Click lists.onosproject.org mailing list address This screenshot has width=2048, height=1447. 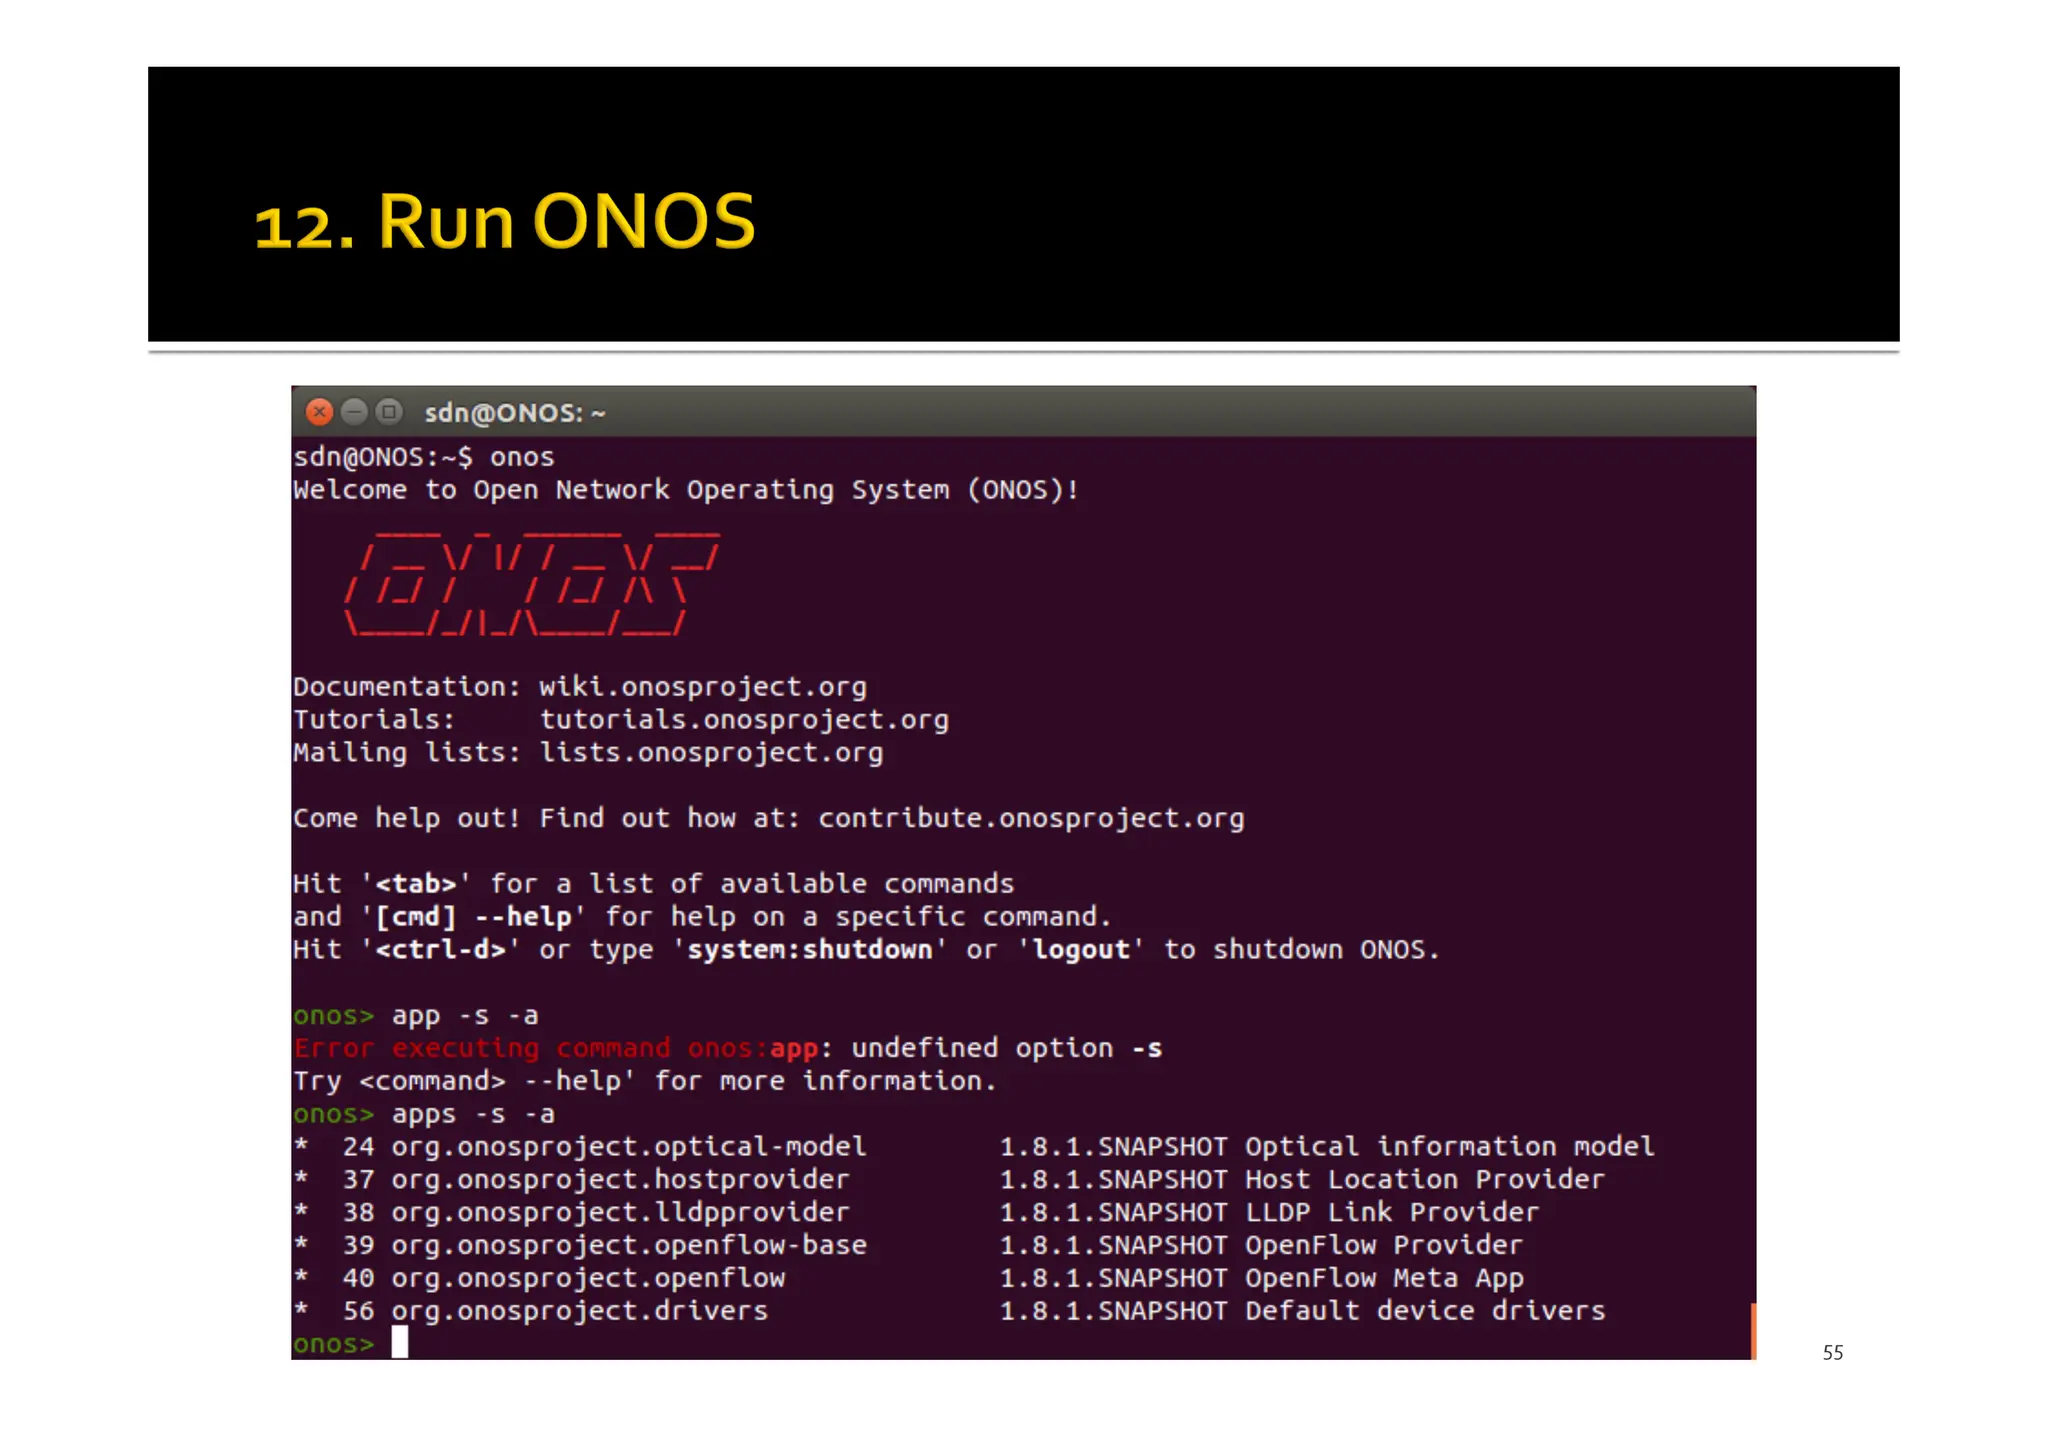711,753
